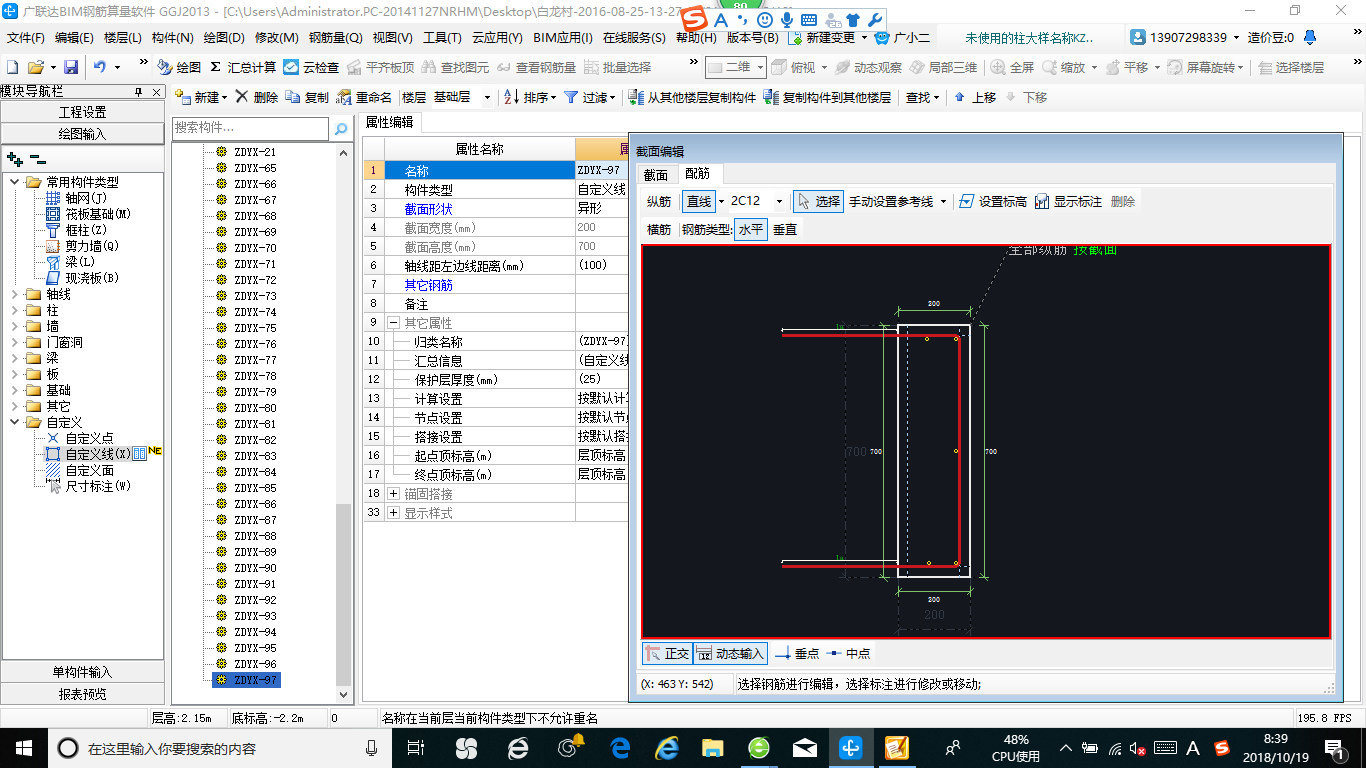
Task: Select ZDYX-96 in the component list
Action: pos(255,664)
